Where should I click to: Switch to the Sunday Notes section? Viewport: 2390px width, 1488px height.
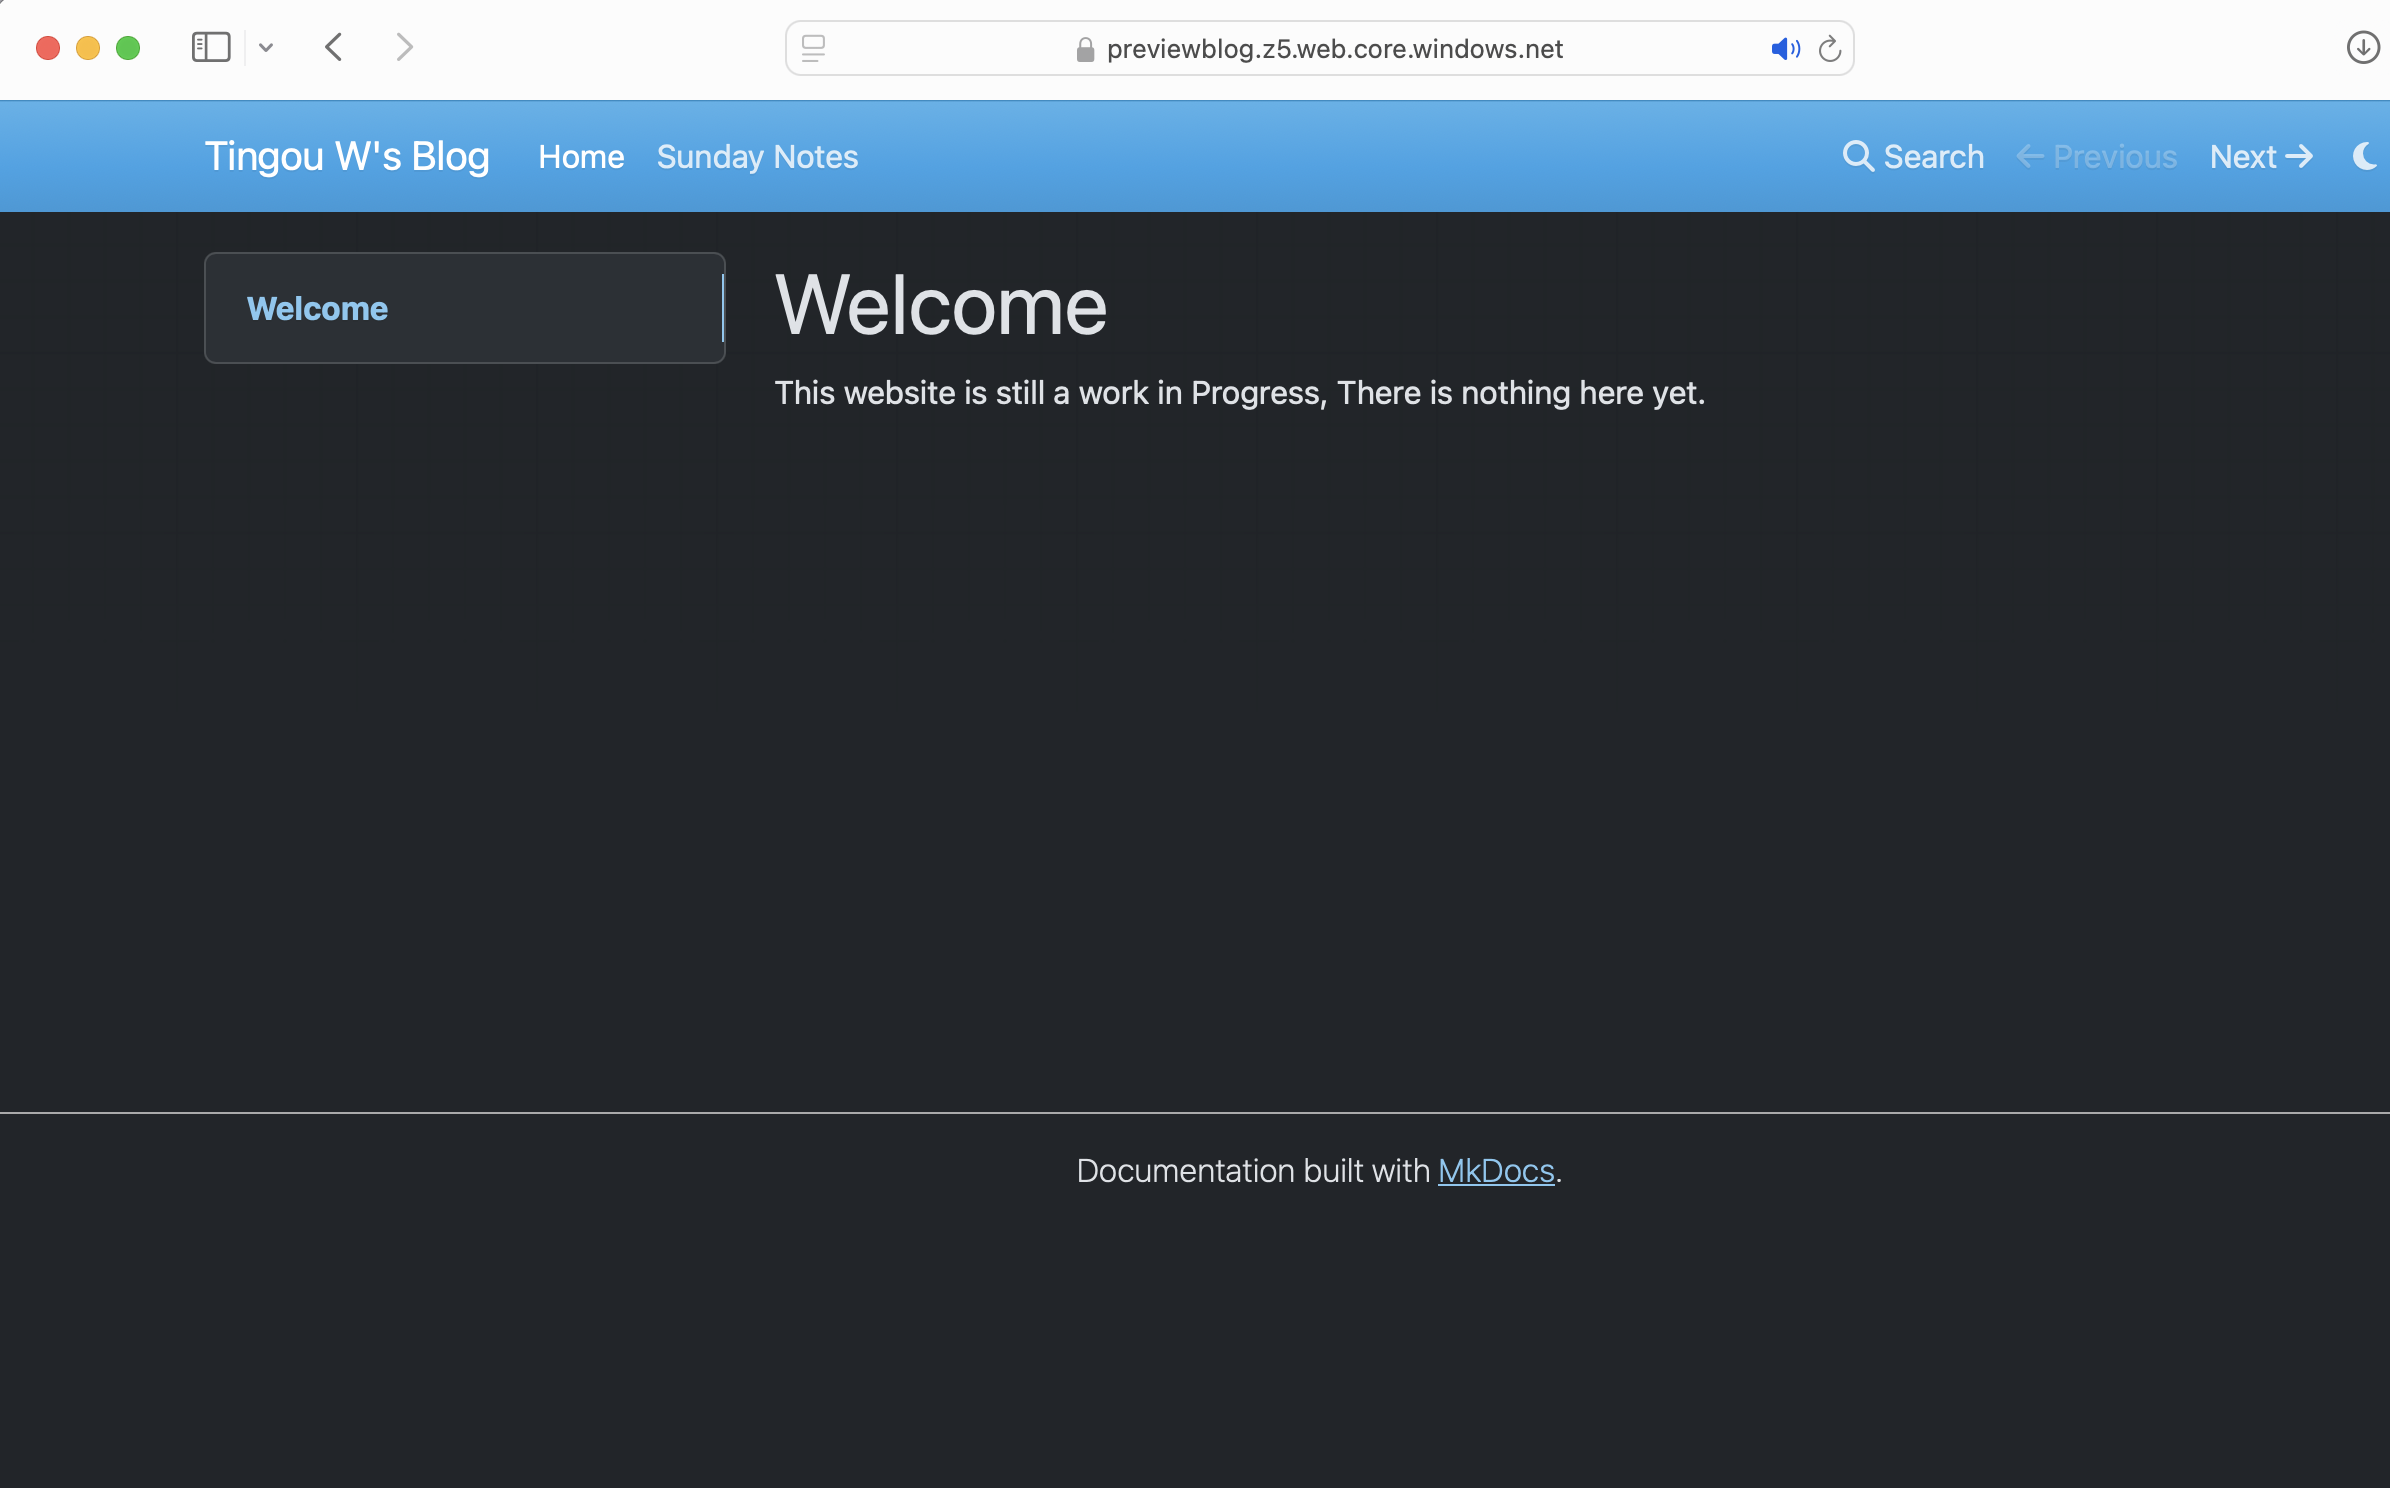point(756,156)
